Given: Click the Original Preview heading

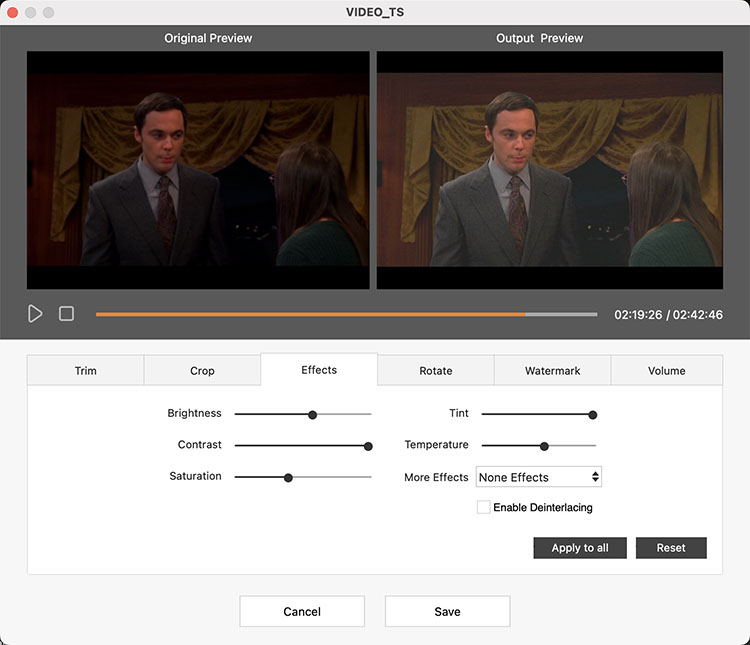Looking at the screenshot, I should pos(208,38).
